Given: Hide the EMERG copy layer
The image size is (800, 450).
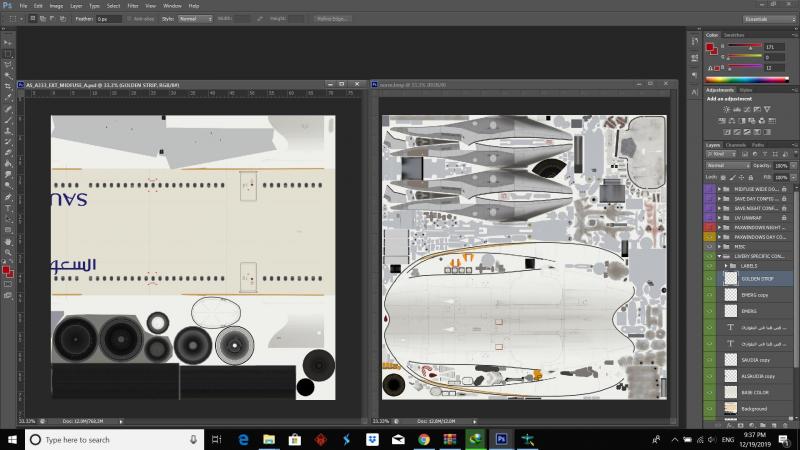Looking at the screenshot, I should tap(709, 295).
